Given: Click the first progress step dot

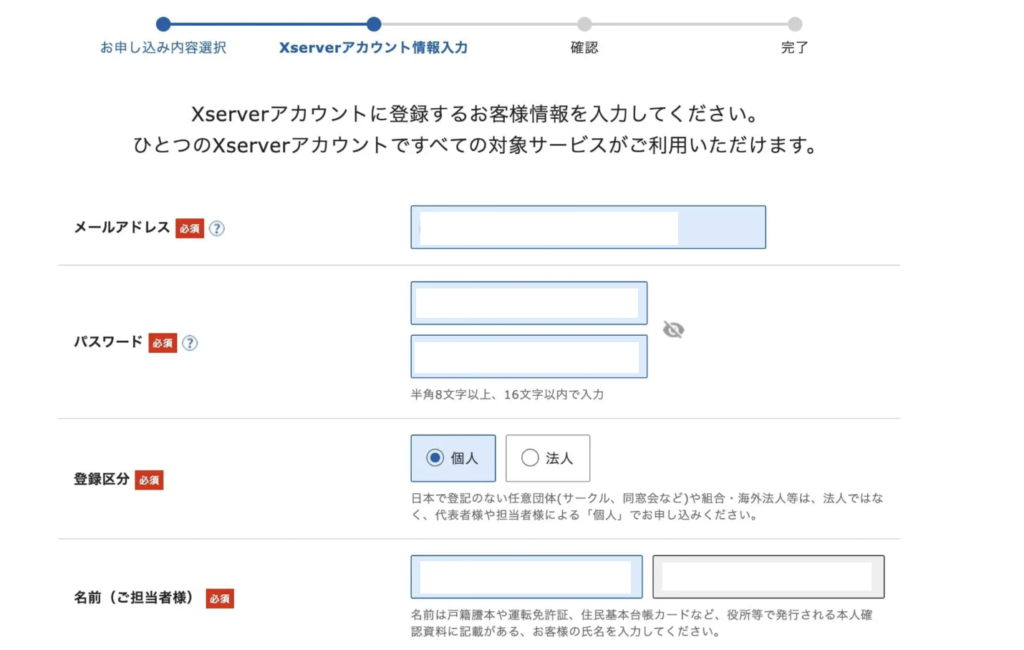Looking at the screenshot, I should [x=163, y=24].
